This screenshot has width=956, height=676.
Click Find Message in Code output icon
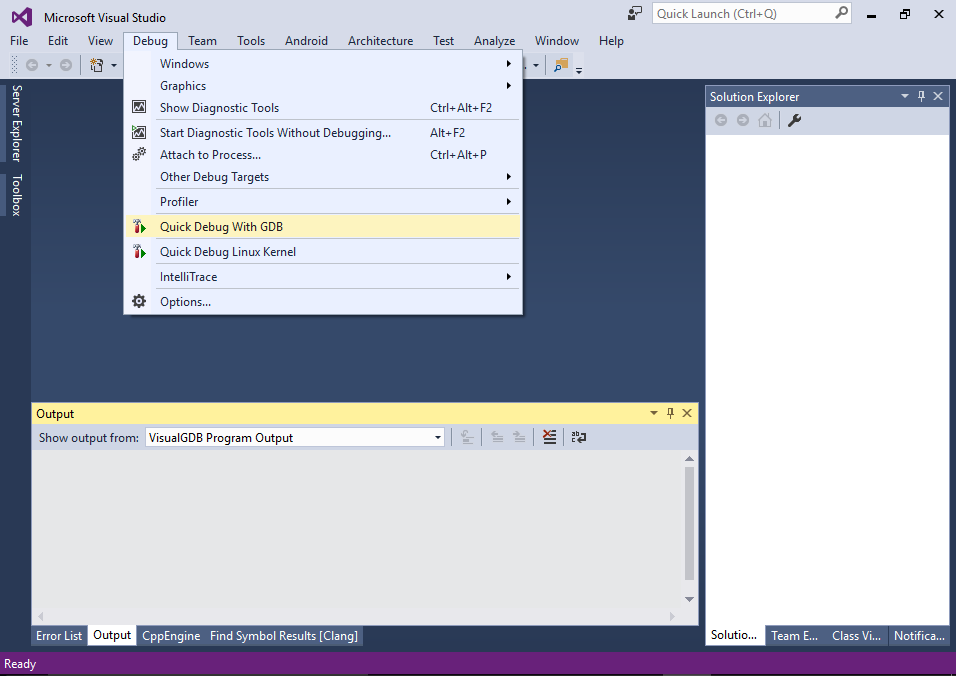[x=468, y=437]
